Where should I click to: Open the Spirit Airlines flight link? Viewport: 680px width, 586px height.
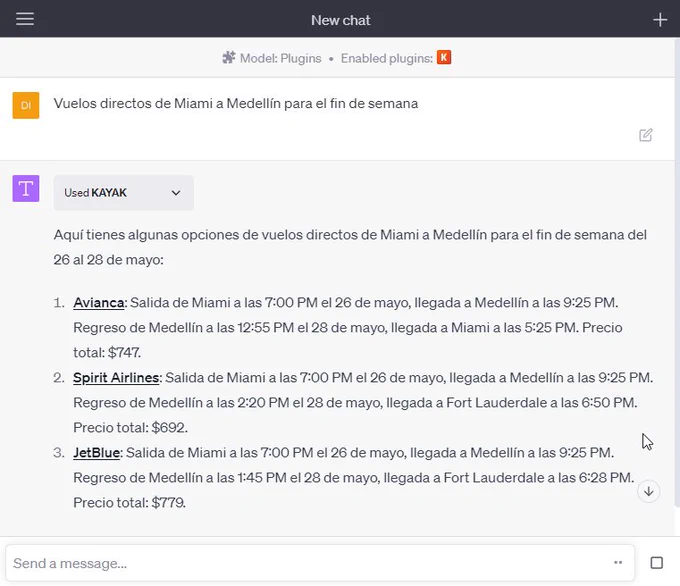point(116,377)
